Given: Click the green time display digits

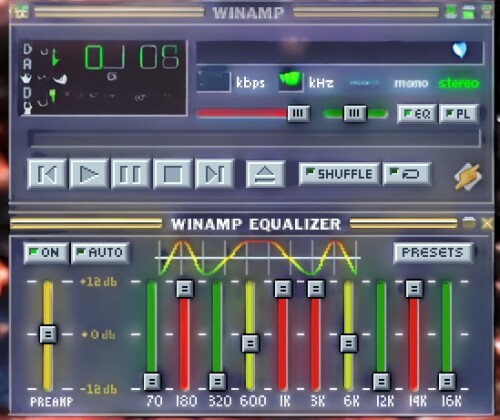Looking at the screenshot, I should click(132, 57).
